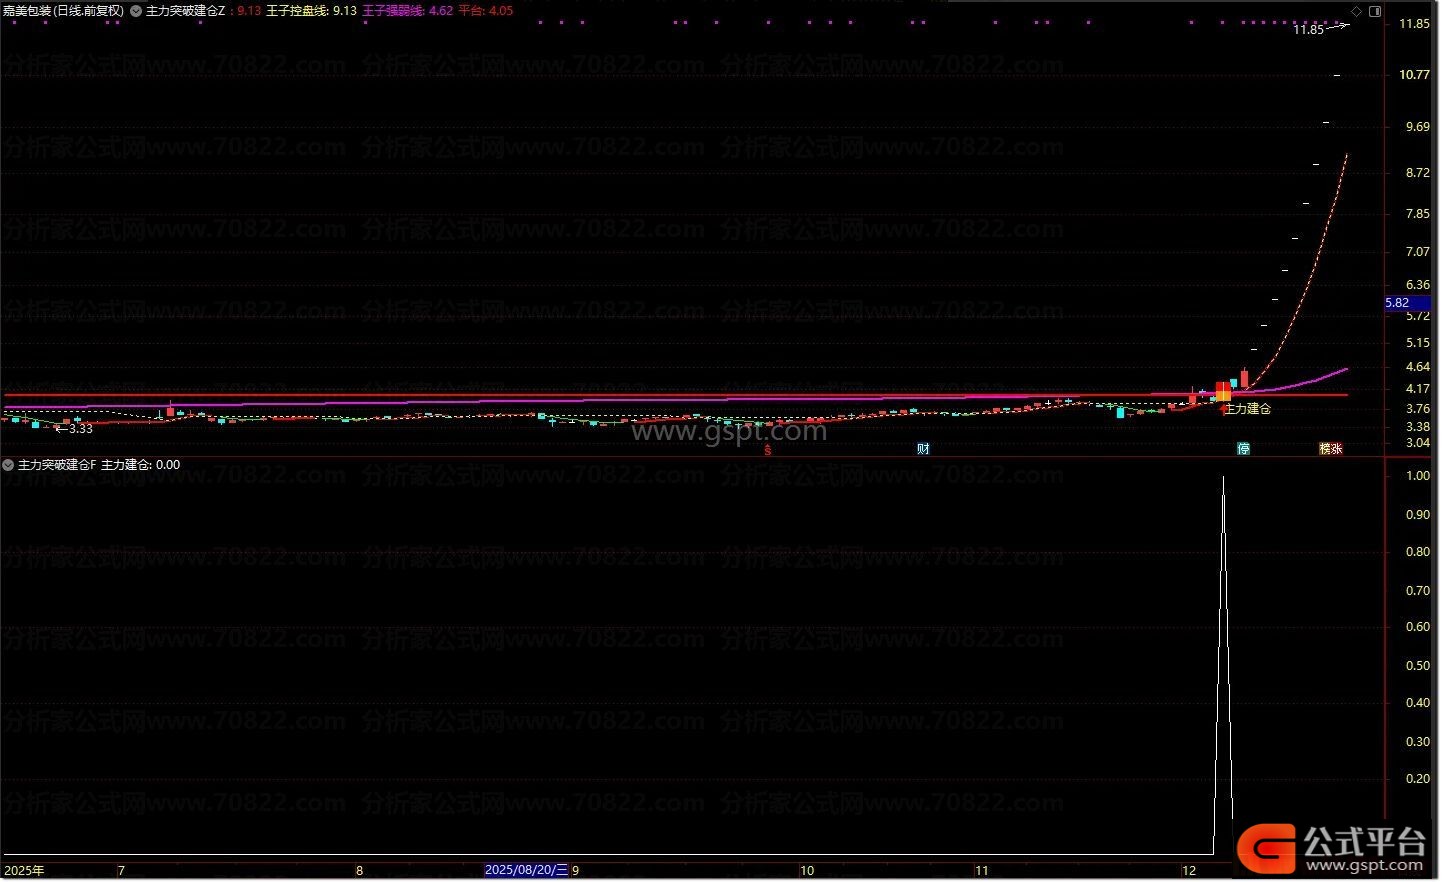Image resolution: width=1442 pixels, height=882 pixels.
Task: Toggle the side panel icon at top-right
Action: (x=1375, y=11)
